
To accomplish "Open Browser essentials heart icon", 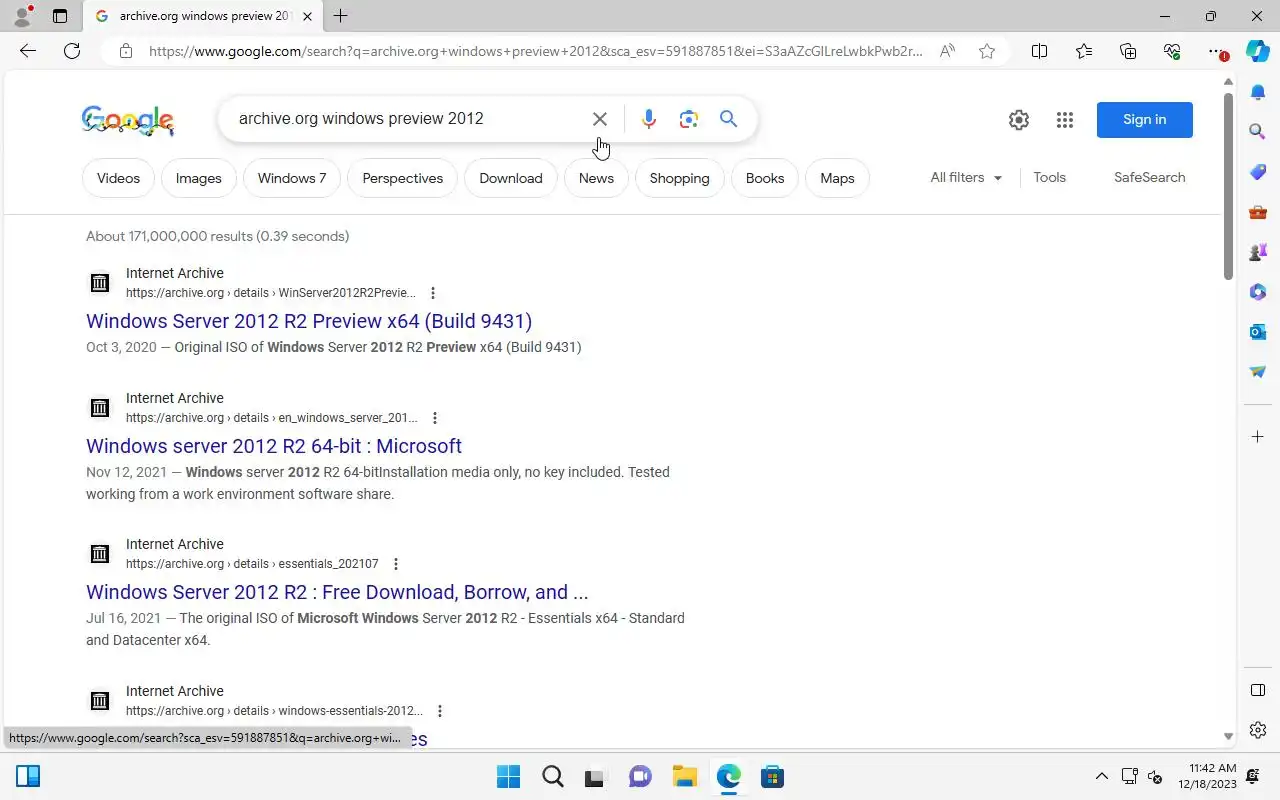I will point(1172,51).
